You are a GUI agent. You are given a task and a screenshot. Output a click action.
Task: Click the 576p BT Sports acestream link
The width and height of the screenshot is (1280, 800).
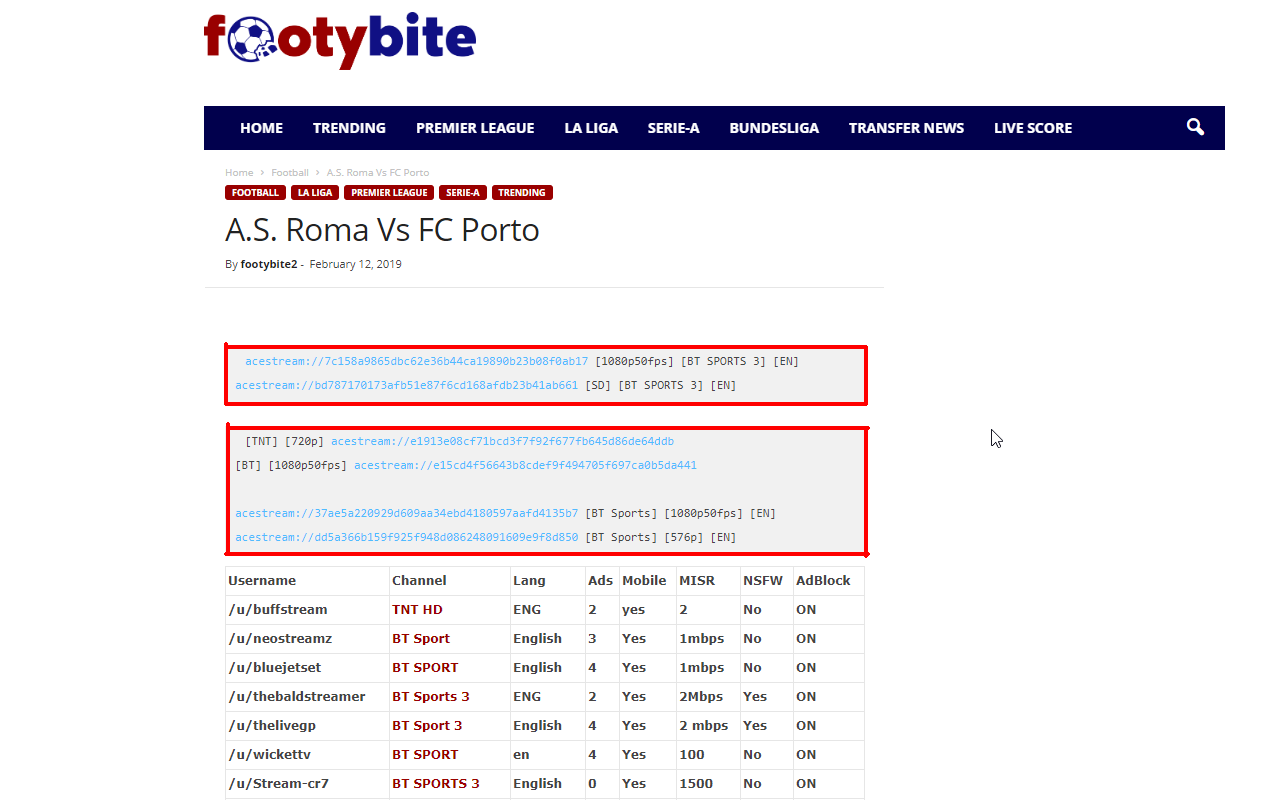404,537
